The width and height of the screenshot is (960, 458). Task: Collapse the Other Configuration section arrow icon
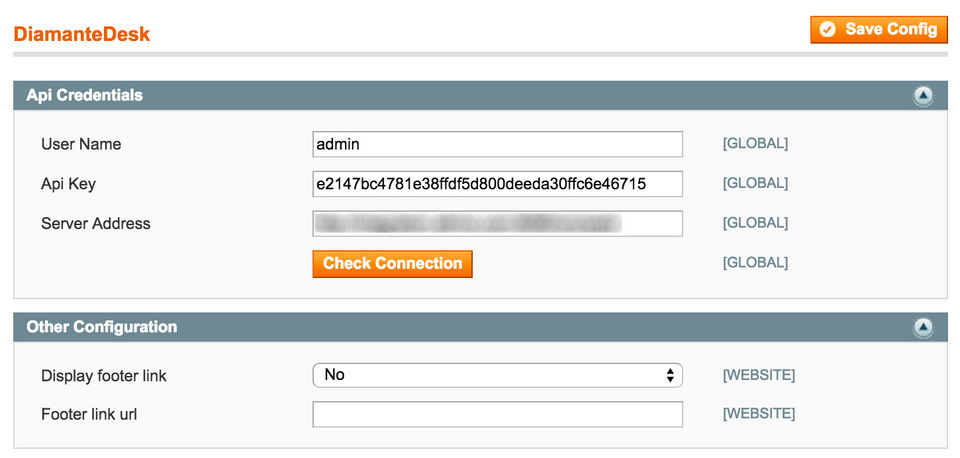[x=923, y=327]
